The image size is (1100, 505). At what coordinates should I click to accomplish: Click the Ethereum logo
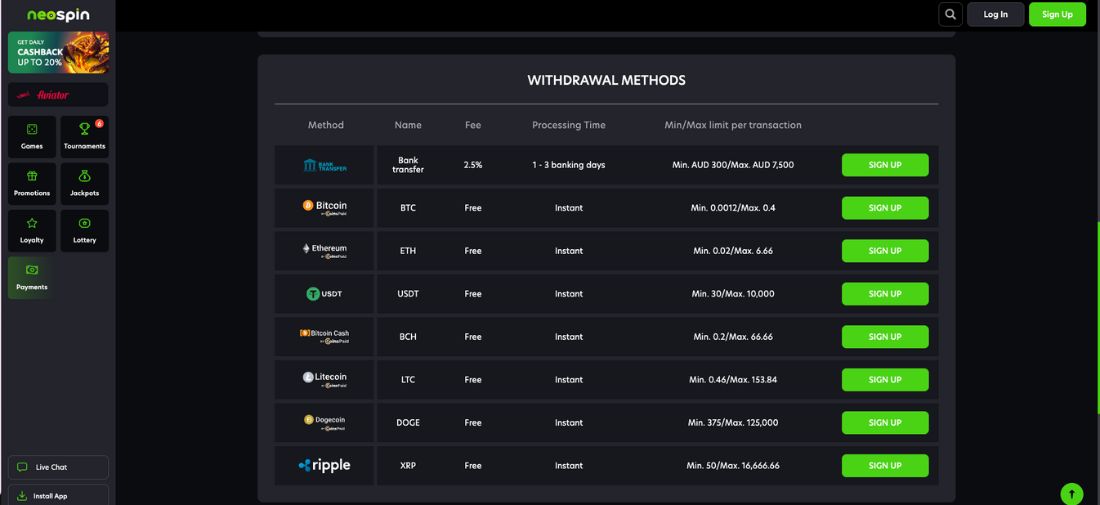[325, 250]
